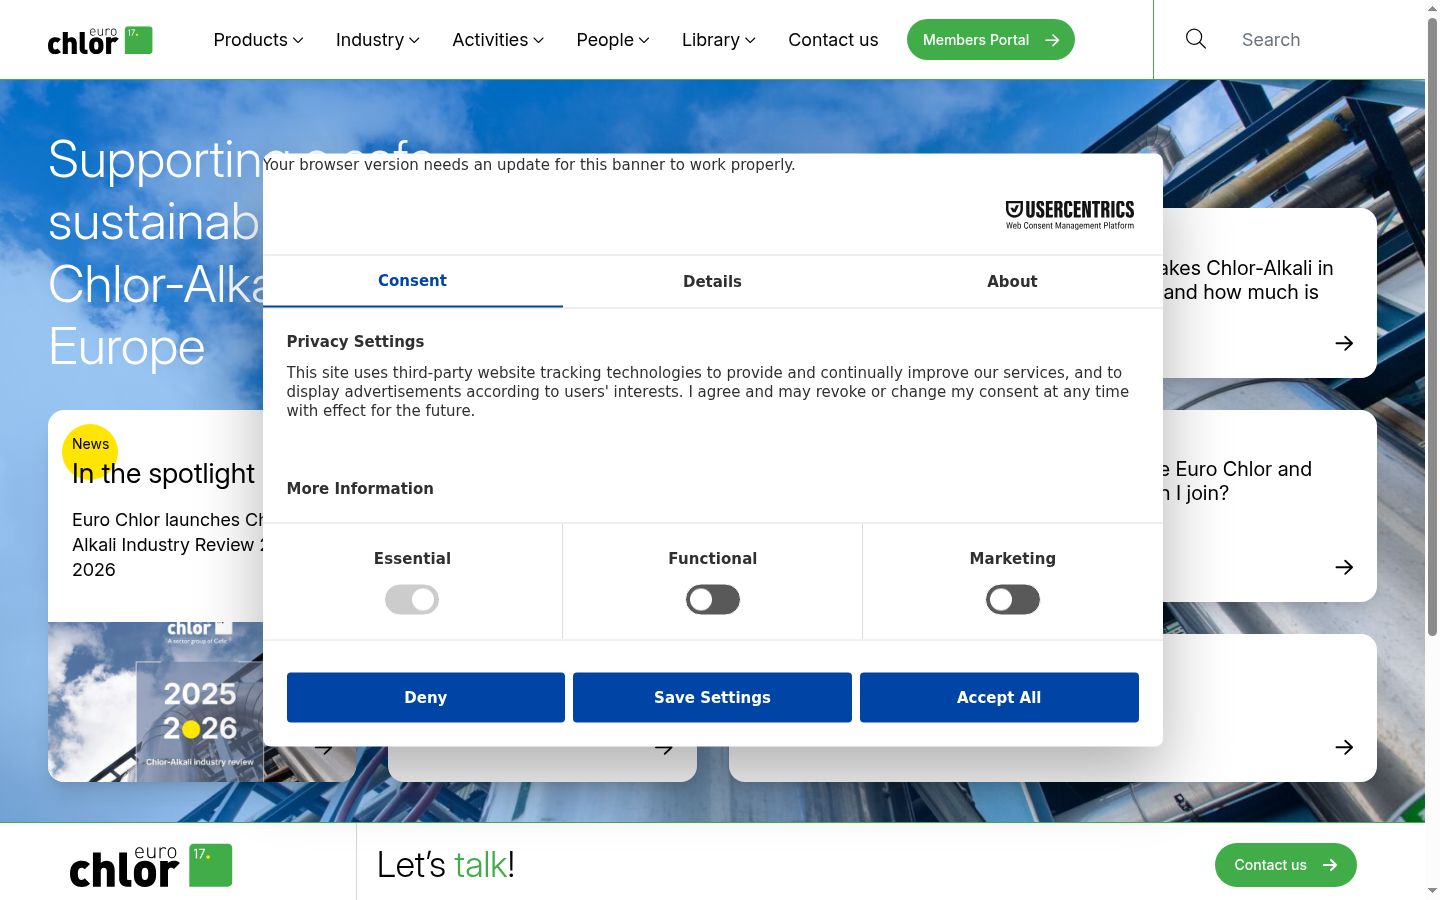
Task: Click the search magnifier icon
Action: [1196, 39]
